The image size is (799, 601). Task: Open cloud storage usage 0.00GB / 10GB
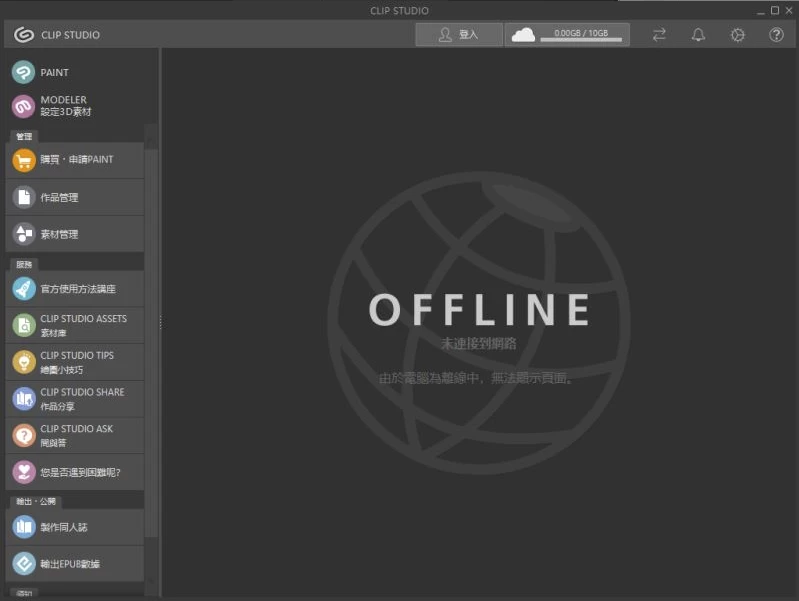(567, 35)
